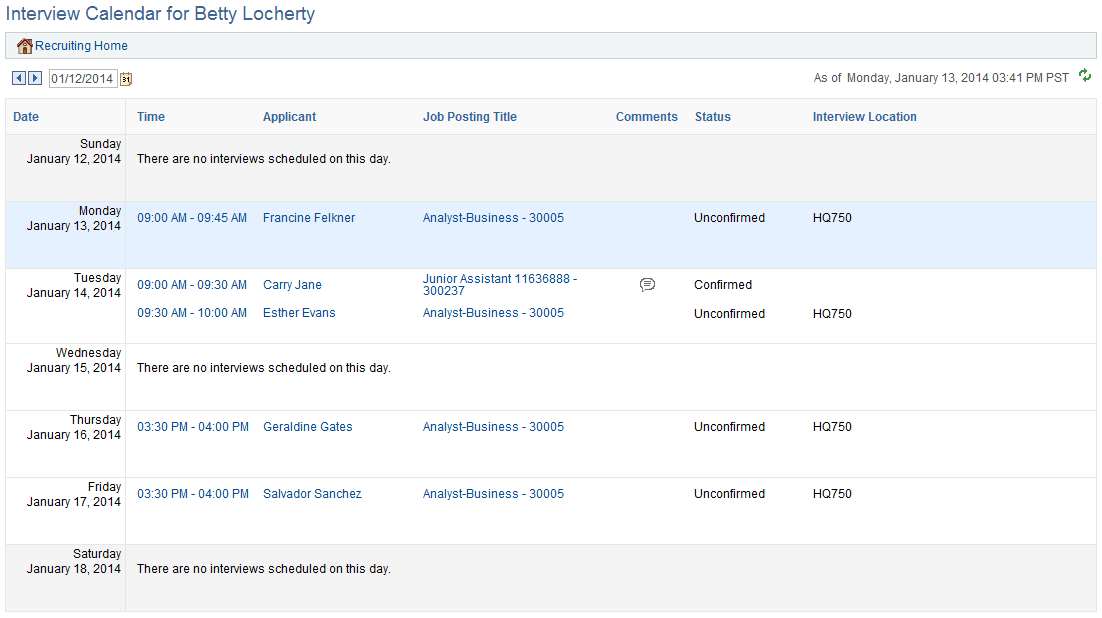The height and width of the screenshot is (618, 1102).
Task: Open Friday's Analyst-Business - 30005 job posting
Action: click(x=493, y=494)
